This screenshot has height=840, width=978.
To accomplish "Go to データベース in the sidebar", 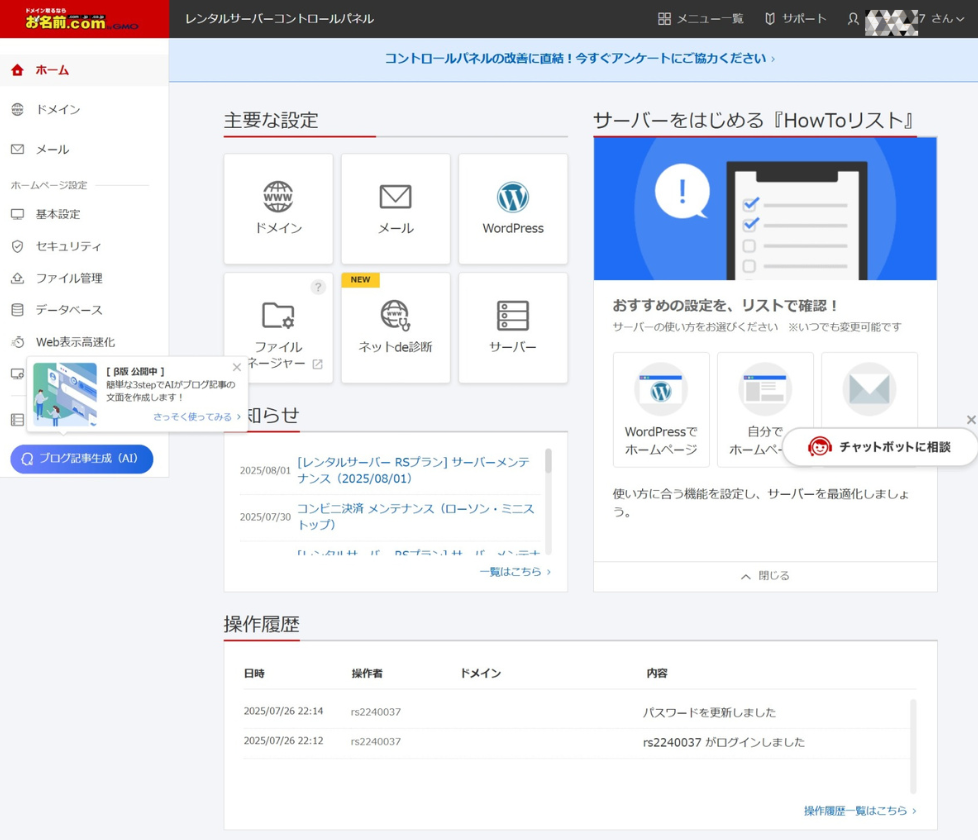I will coord(68,310).
